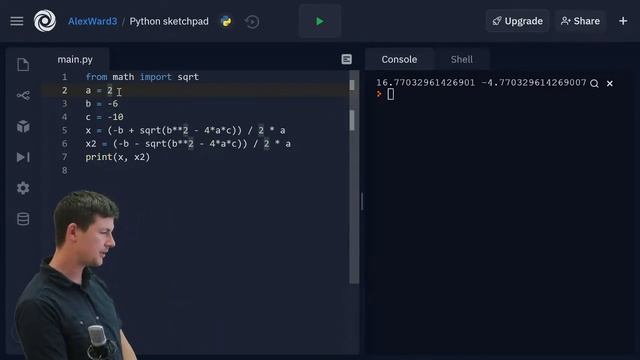This screenshot has width=640, height=360.
Task: Toggle the editor format icon
Action: point(347,60)
